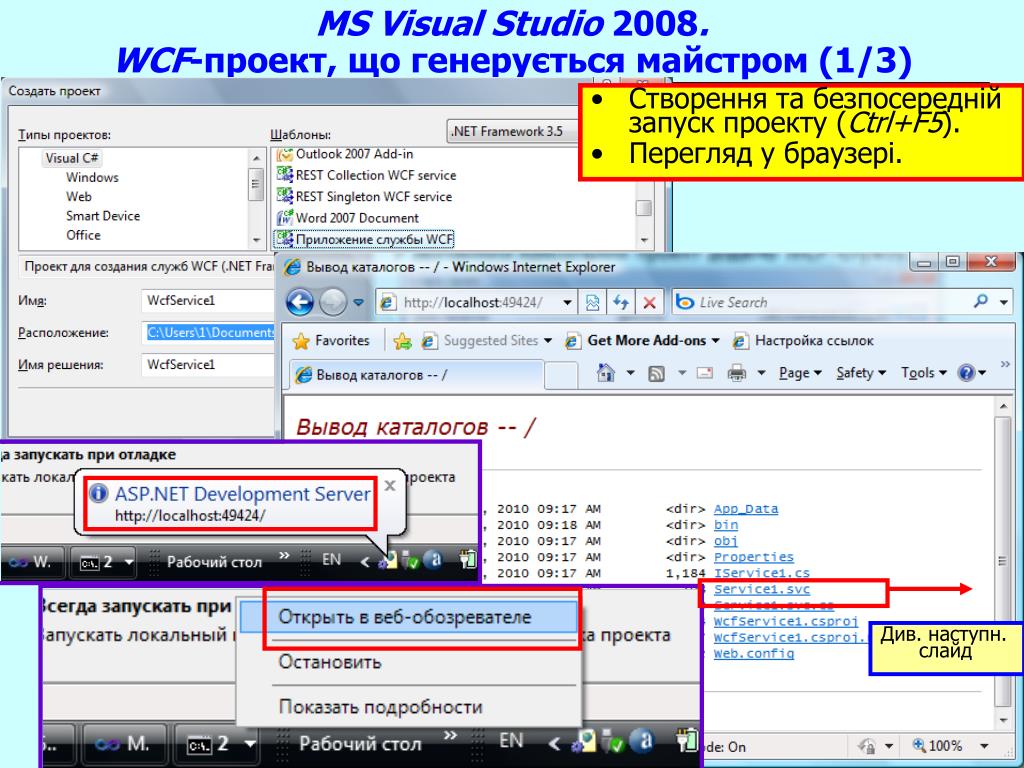This screenshot has height=768, width=1024.
Task: Expand hidden tray icons arrow in lower taskbar
Action: coord(554,743)
